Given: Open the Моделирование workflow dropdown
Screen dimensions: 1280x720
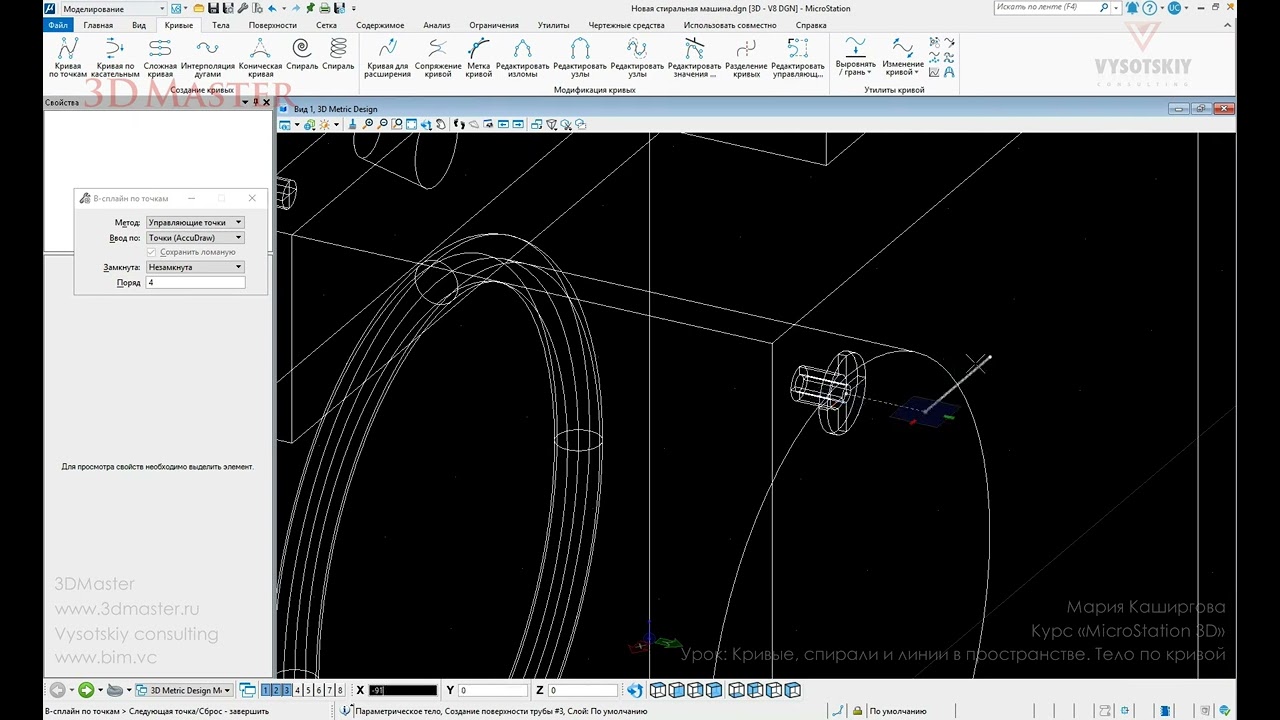Looking at the screenshot, I should pyautogui.click(x=115, y=8).
